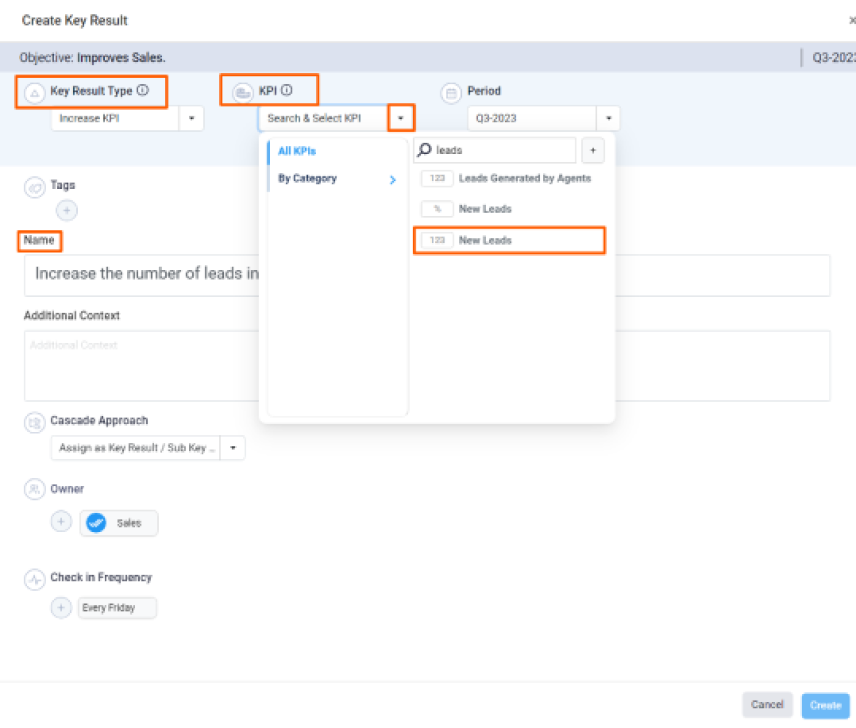This screenshot has height=728, width=856.
Task: Click the Cancel button
Action: click(x=767, y=705)
